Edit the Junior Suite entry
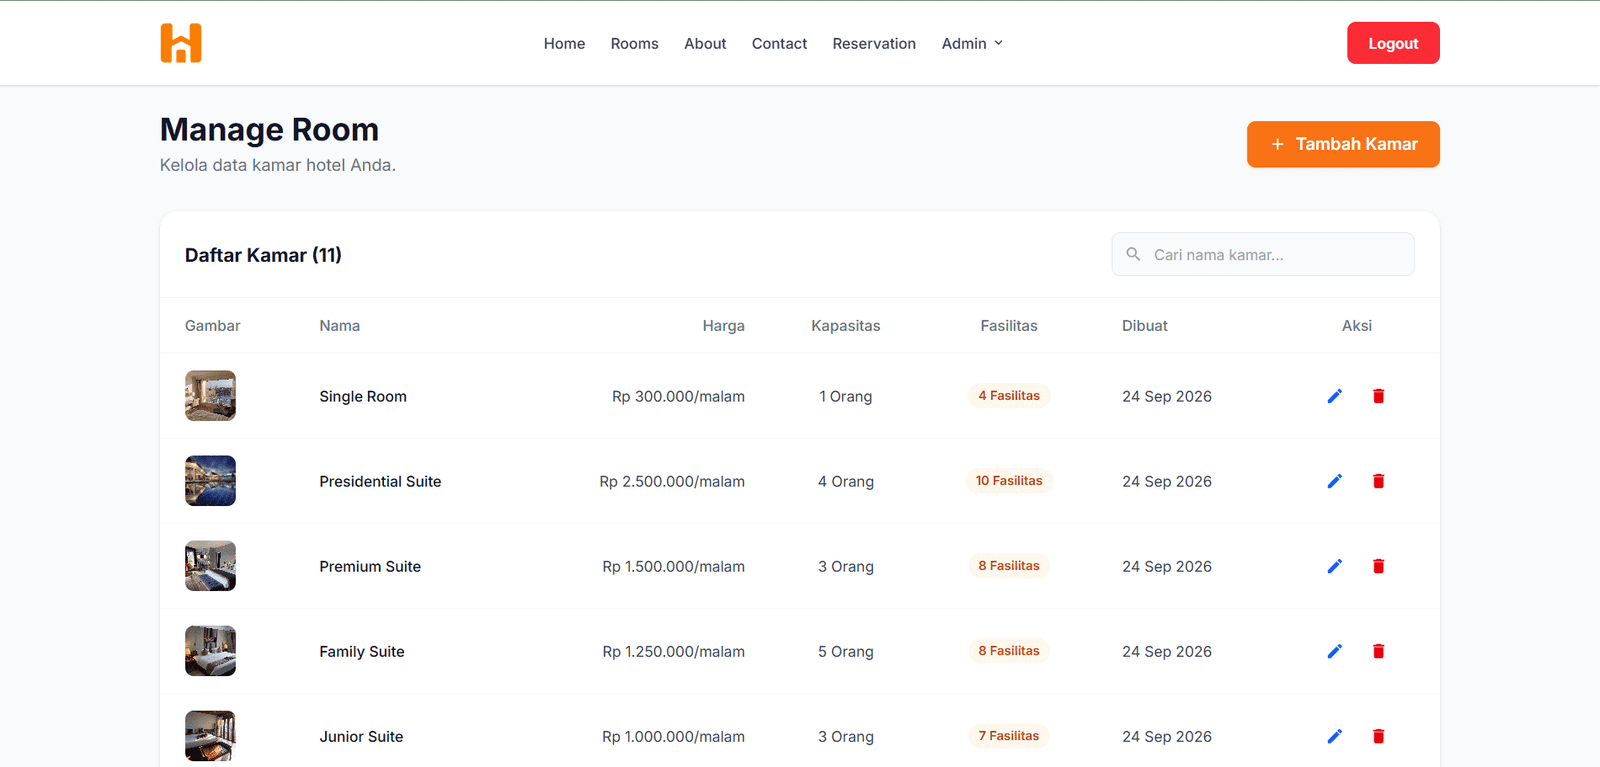The width and height of the screenshot is (1600, 767). pyautogui.click(x=1334, y=736)
